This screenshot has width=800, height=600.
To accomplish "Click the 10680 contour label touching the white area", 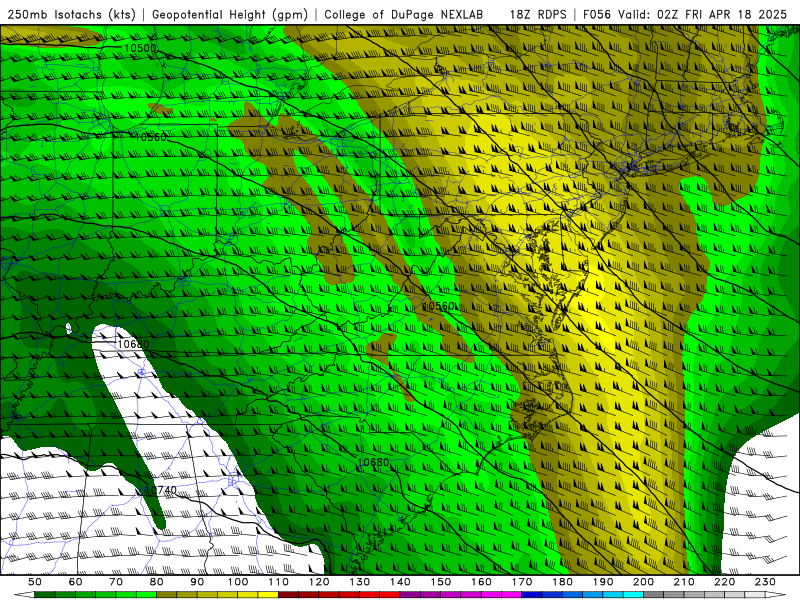I will [x=134, y=344].
